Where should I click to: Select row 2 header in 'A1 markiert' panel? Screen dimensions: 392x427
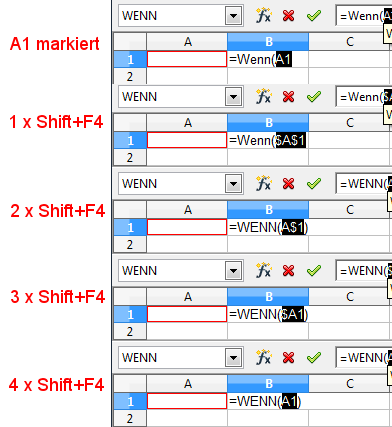130,77
